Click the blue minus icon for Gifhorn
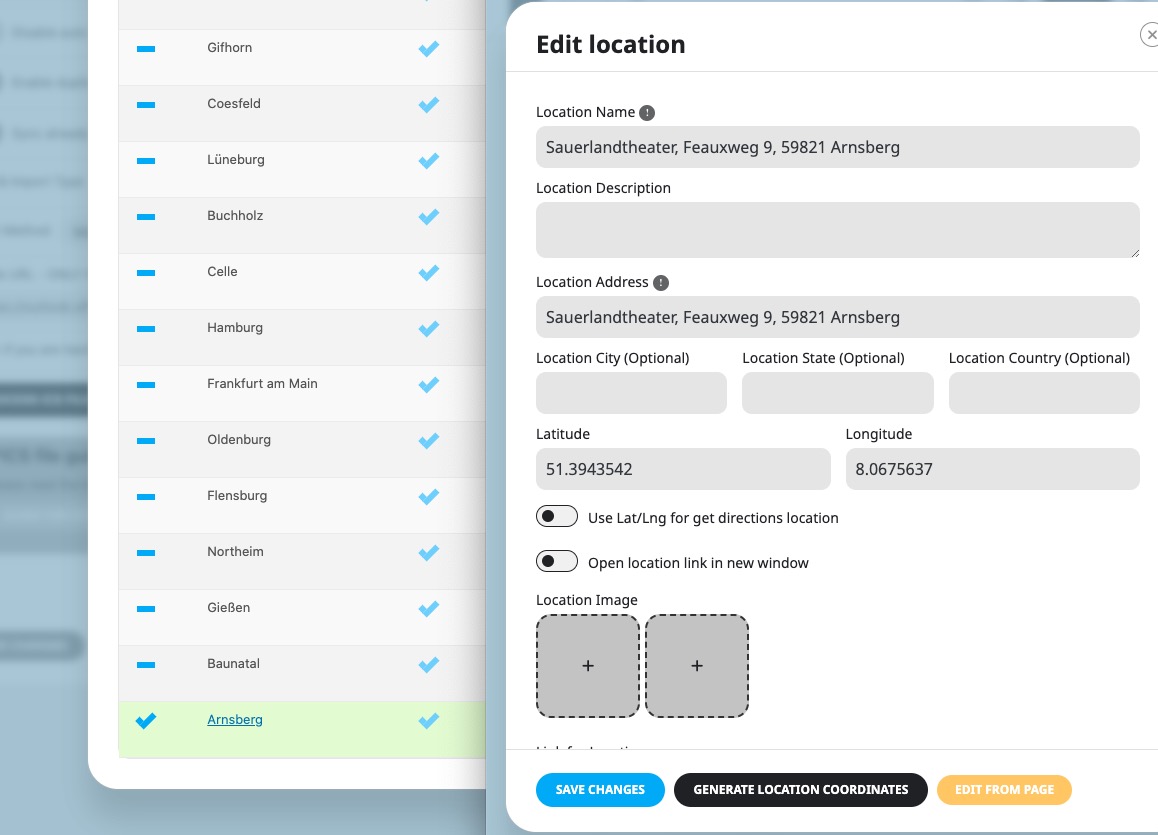Screen dimensions: 1158x835 point(146,49)
